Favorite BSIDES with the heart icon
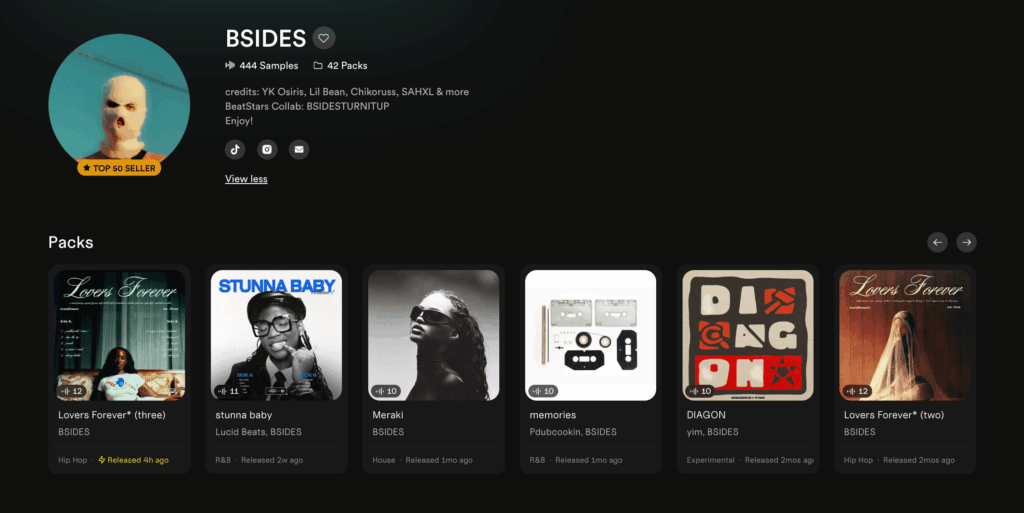 coord(323,38)
